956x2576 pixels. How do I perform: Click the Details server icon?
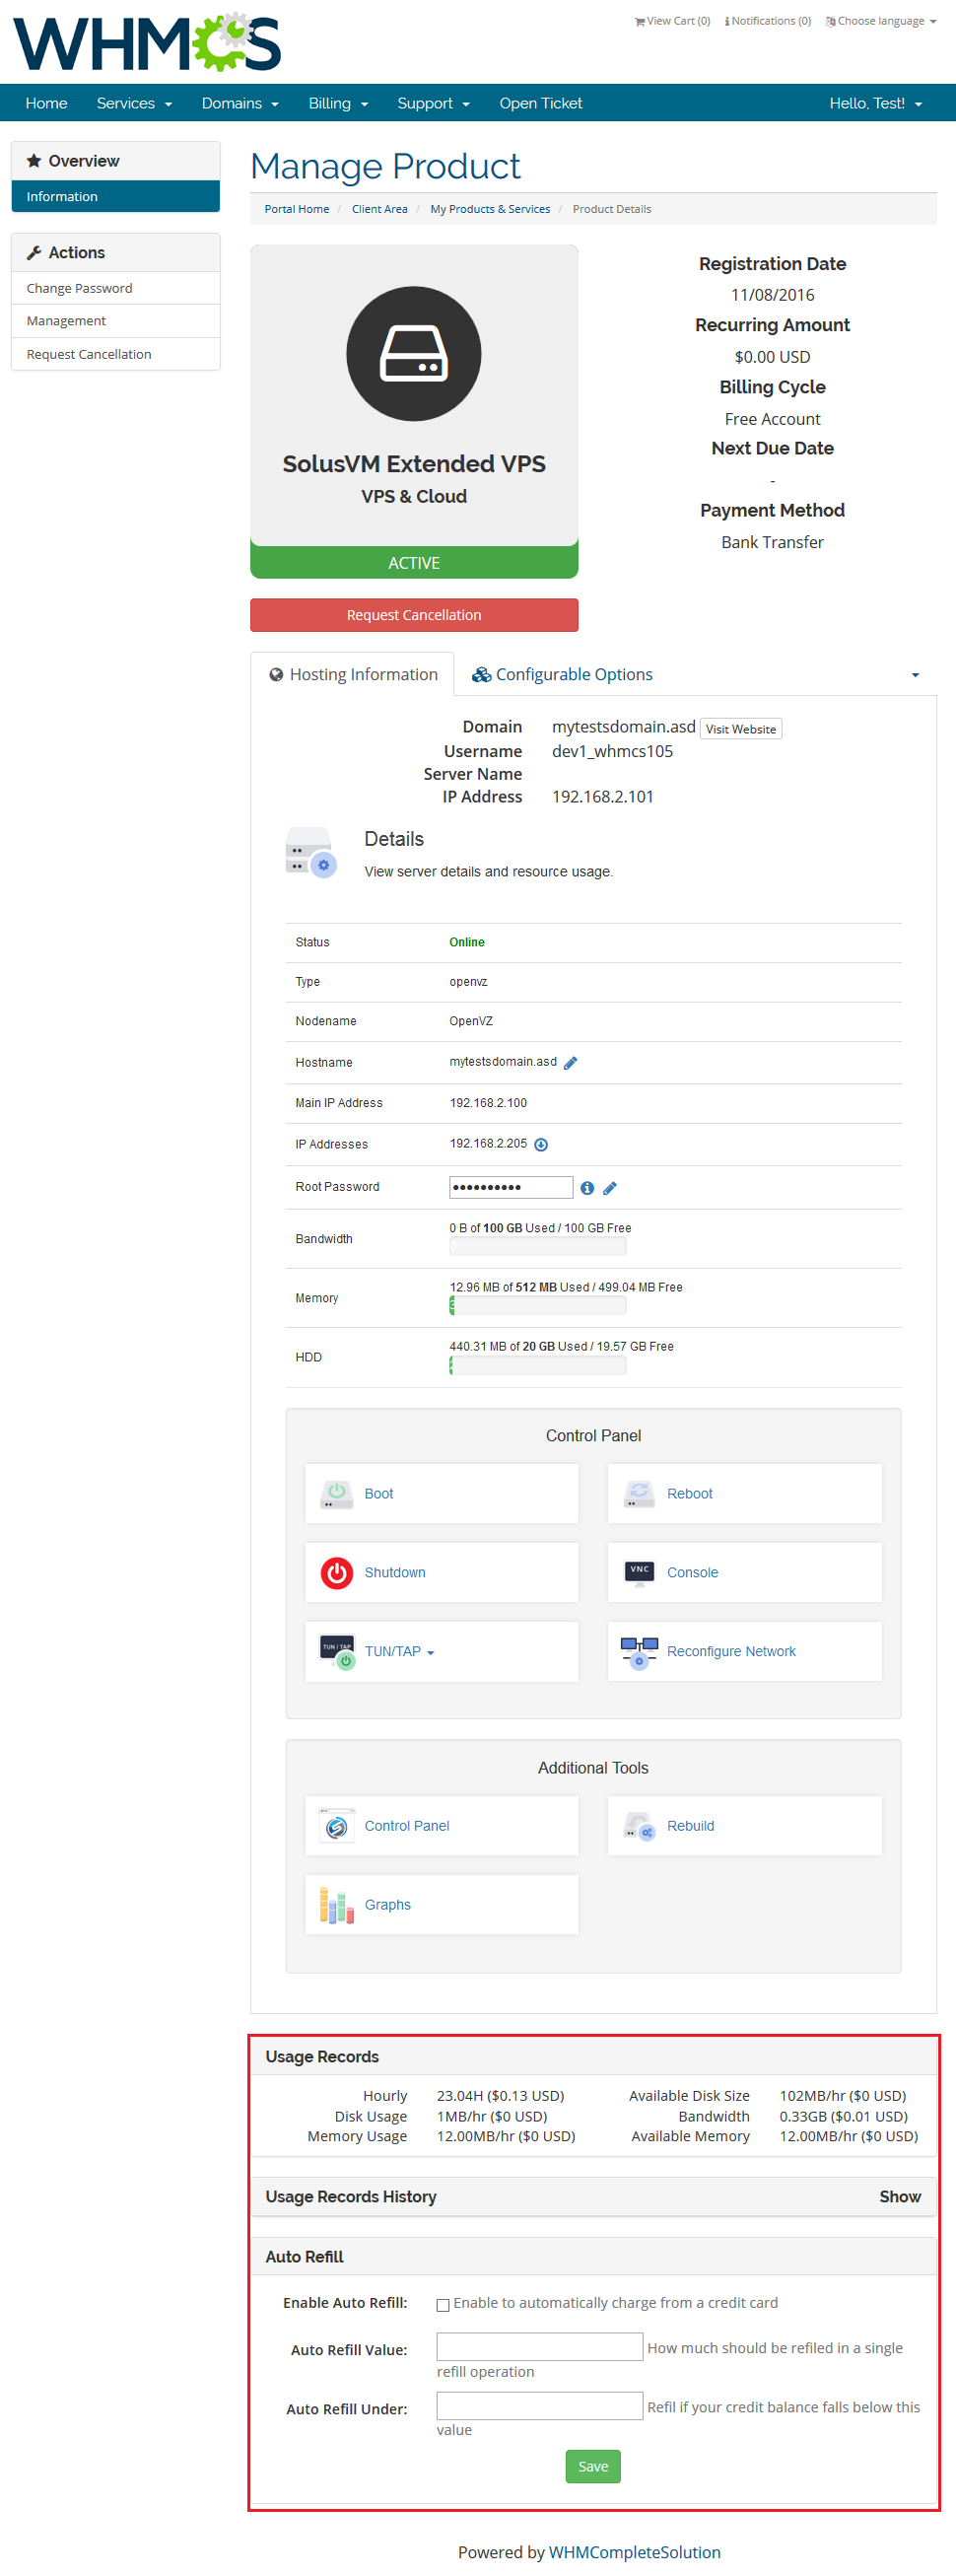[311, 852]
